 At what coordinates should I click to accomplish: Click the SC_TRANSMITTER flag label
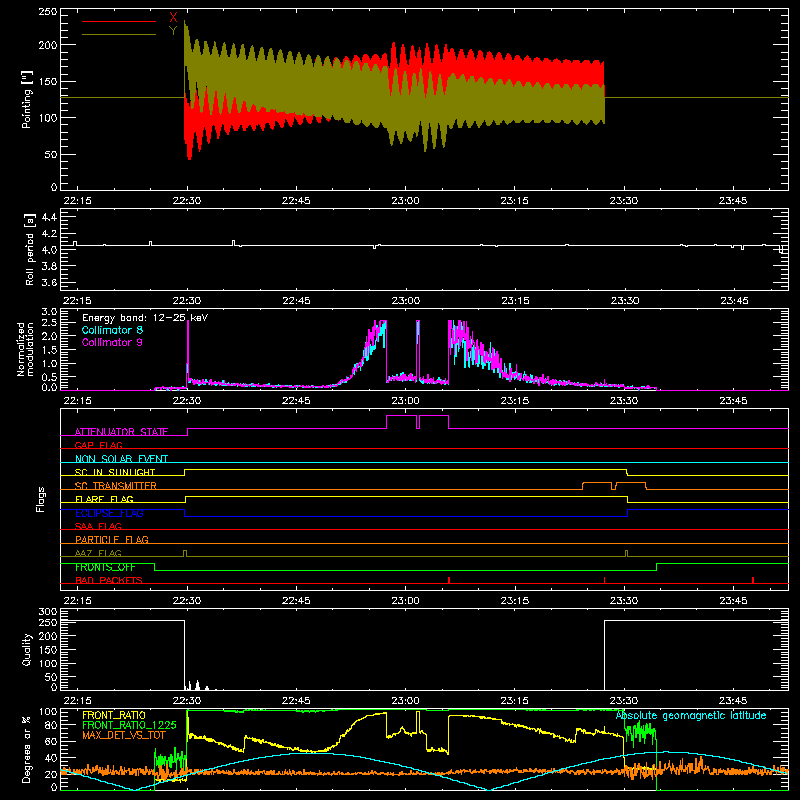pyautogui.click(x=116, y=486)
